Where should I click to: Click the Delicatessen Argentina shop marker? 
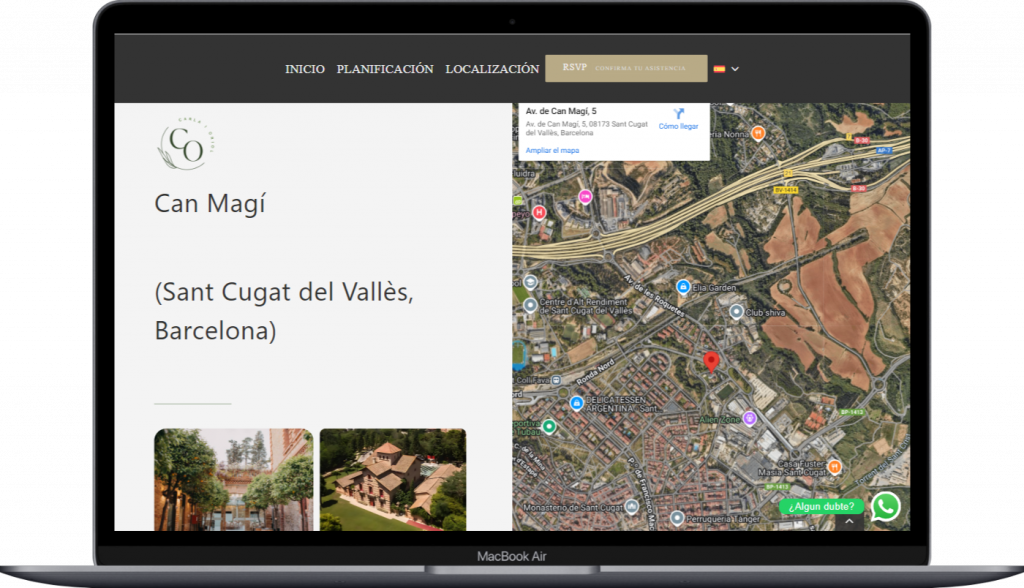tap(576, 403)
